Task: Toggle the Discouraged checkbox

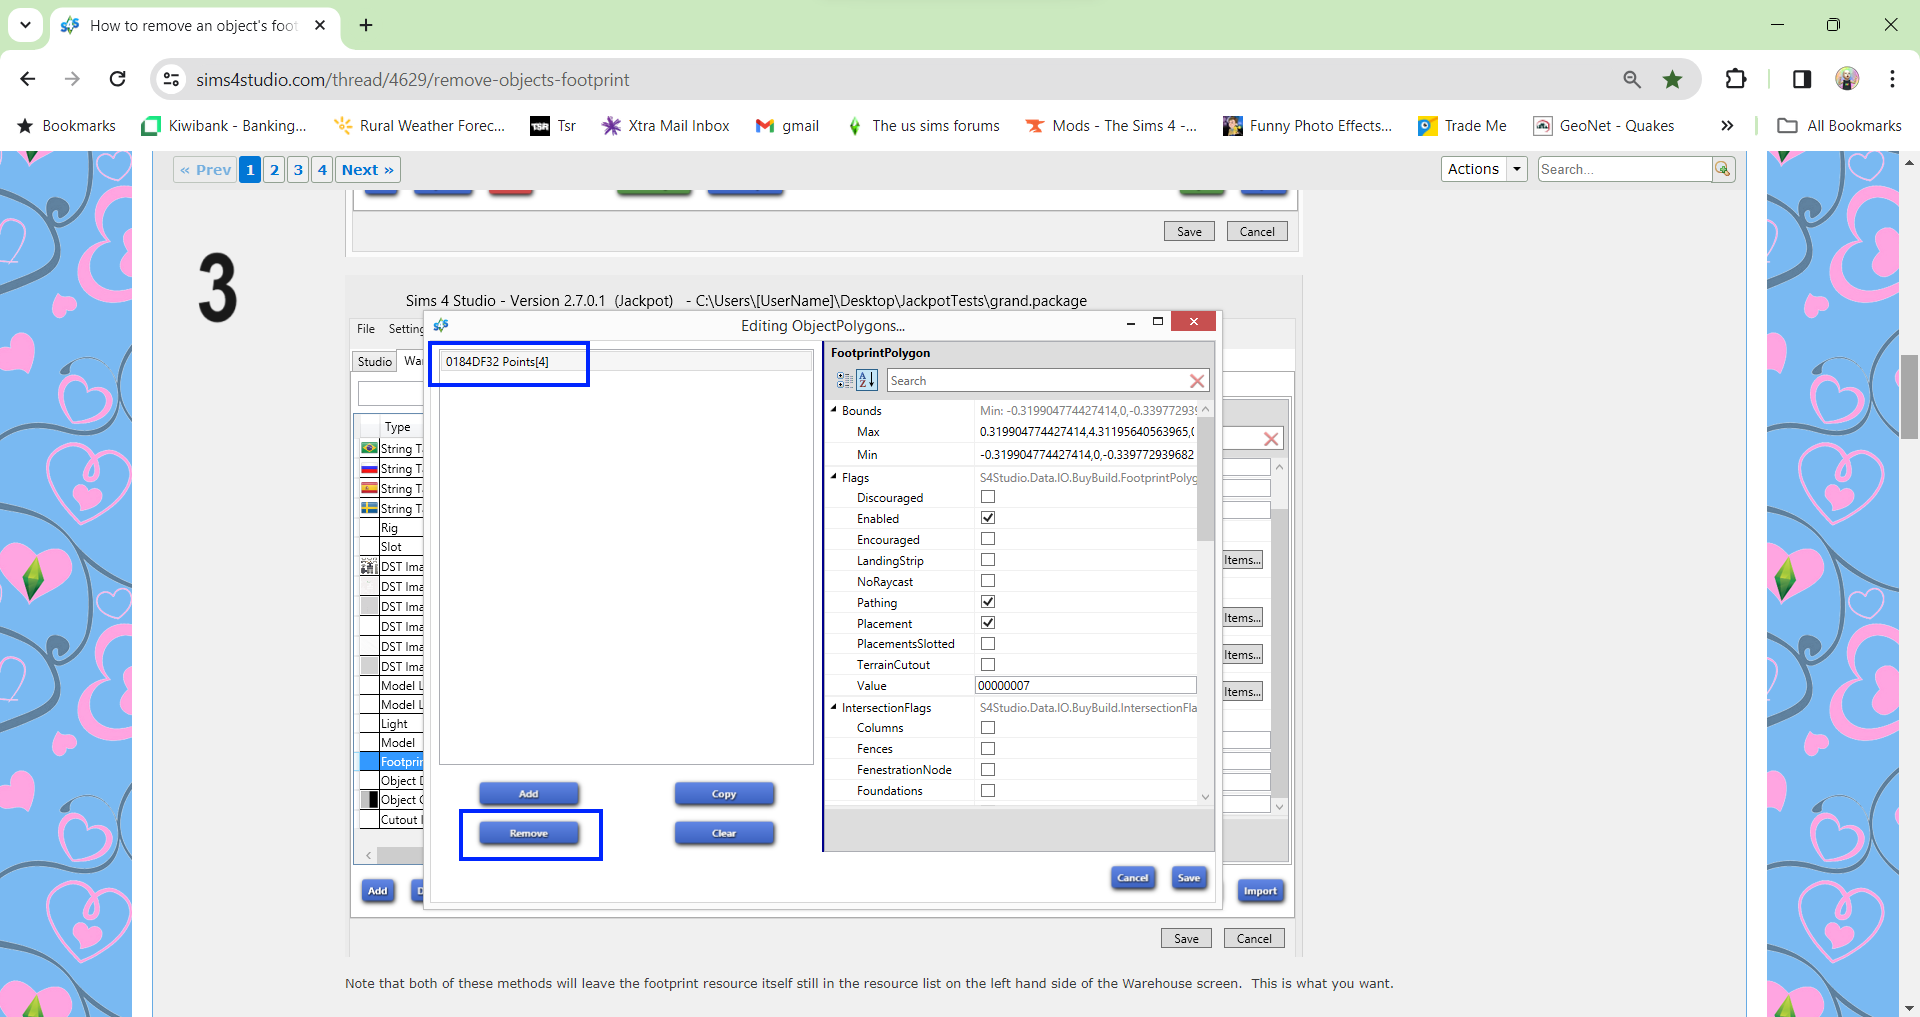Action: point(988,497)
